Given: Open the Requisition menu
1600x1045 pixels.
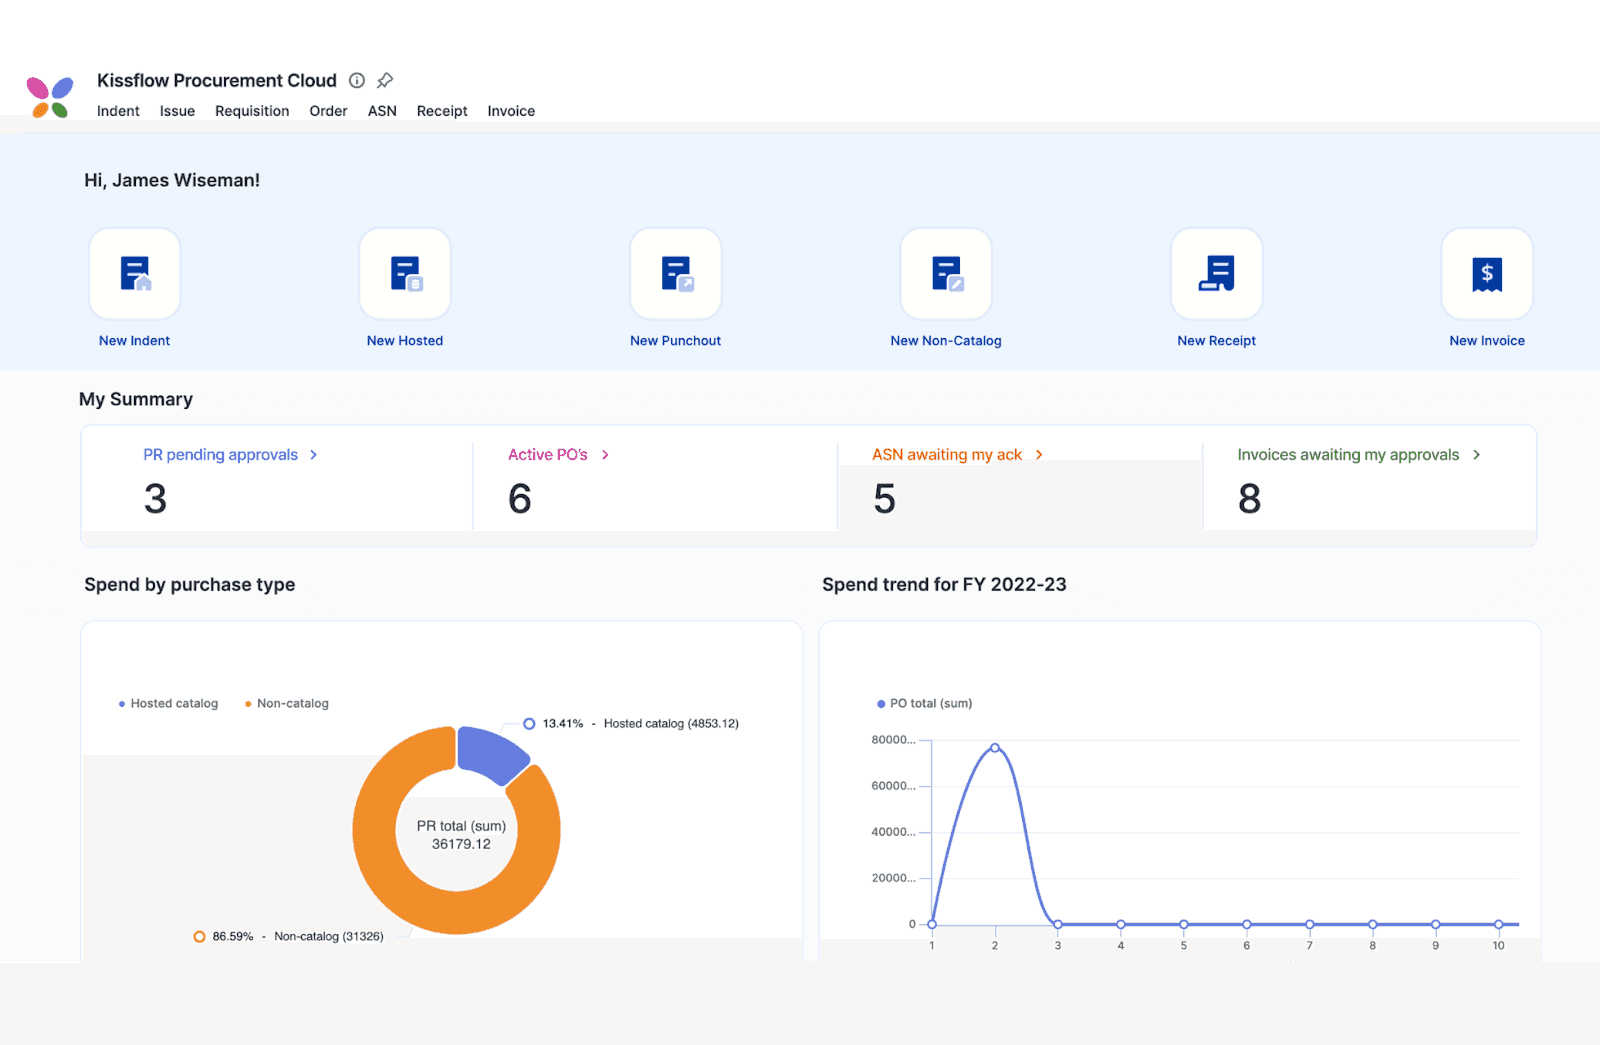Looking at the screenshot, I should pos(251,111).
